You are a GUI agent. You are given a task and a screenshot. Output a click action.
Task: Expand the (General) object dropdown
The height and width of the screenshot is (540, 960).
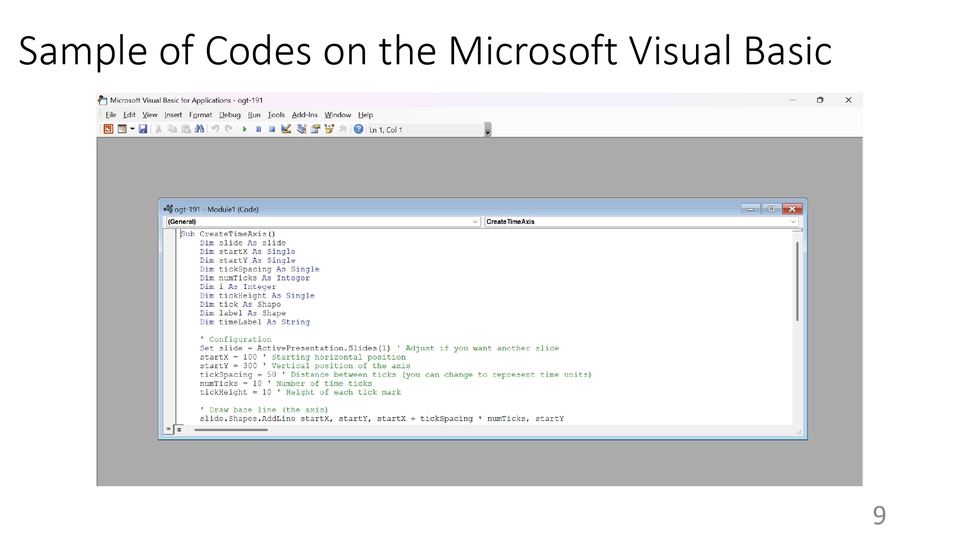pos(475,222)
